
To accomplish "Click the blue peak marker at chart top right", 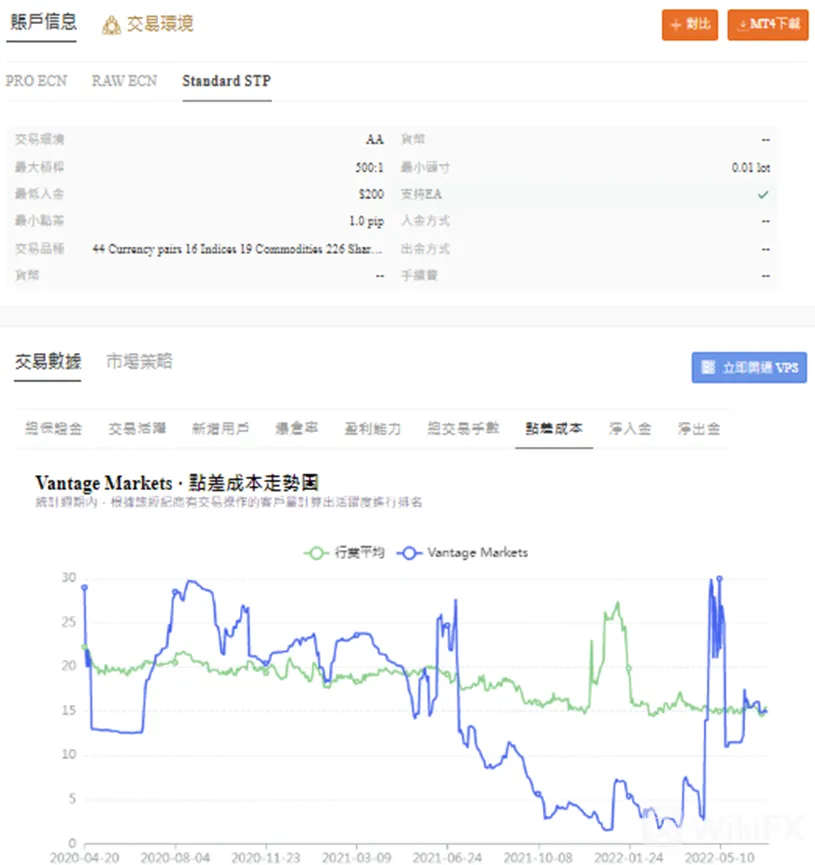I will pyautogui.click(x=720, y=579).
